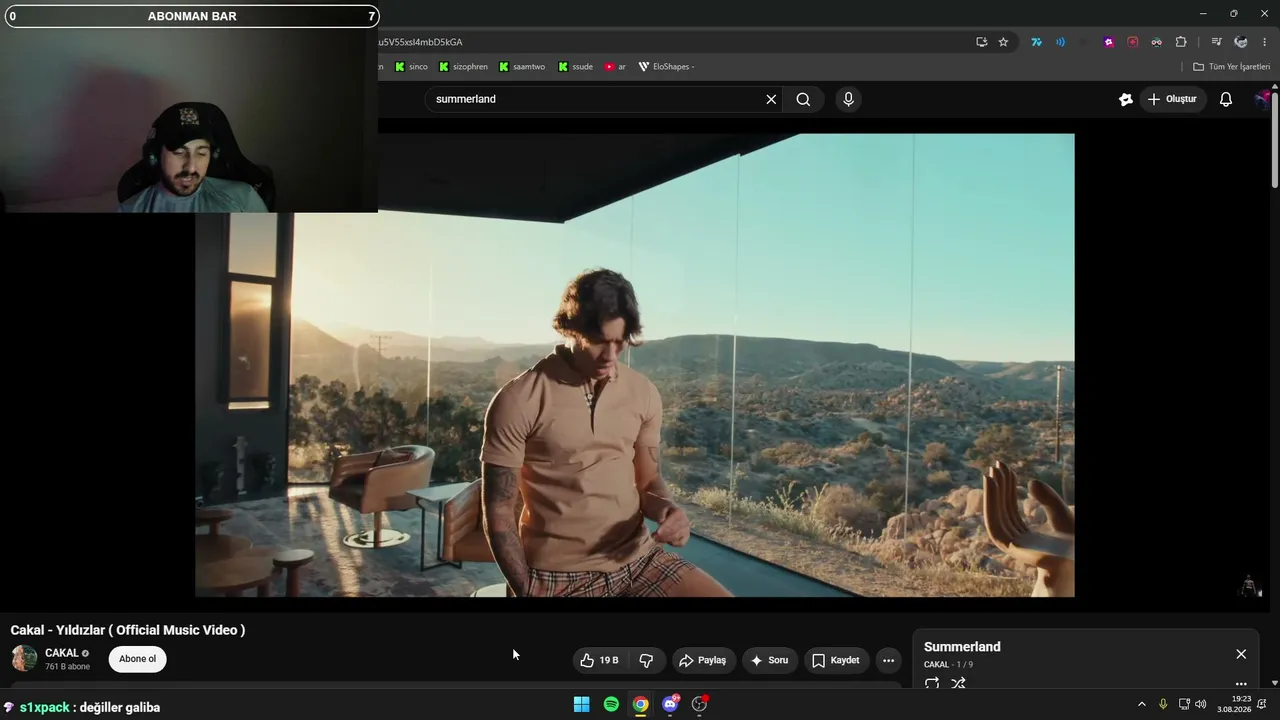Open the system volume control
Viewport: 1280px width, 720px height.
1201,704
